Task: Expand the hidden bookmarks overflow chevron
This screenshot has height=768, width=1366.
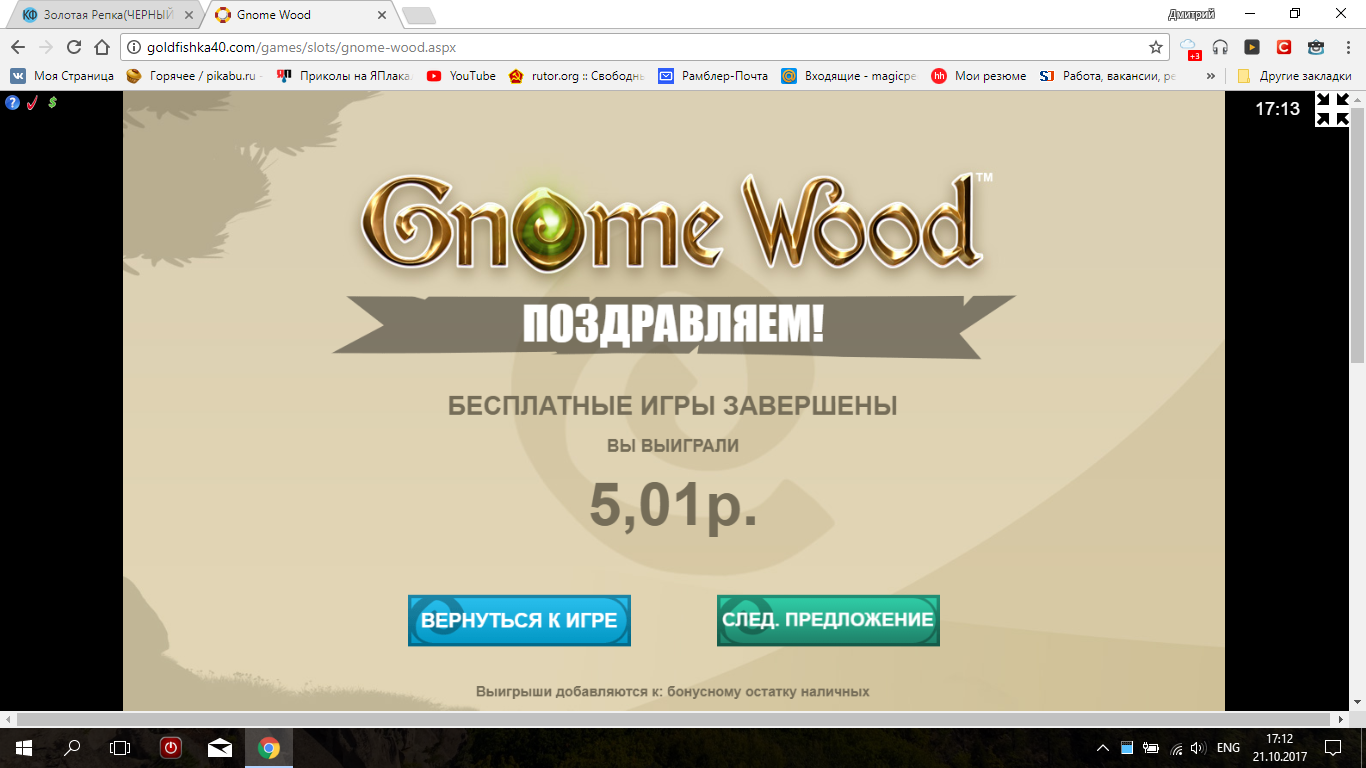Action: [1211, 76]
